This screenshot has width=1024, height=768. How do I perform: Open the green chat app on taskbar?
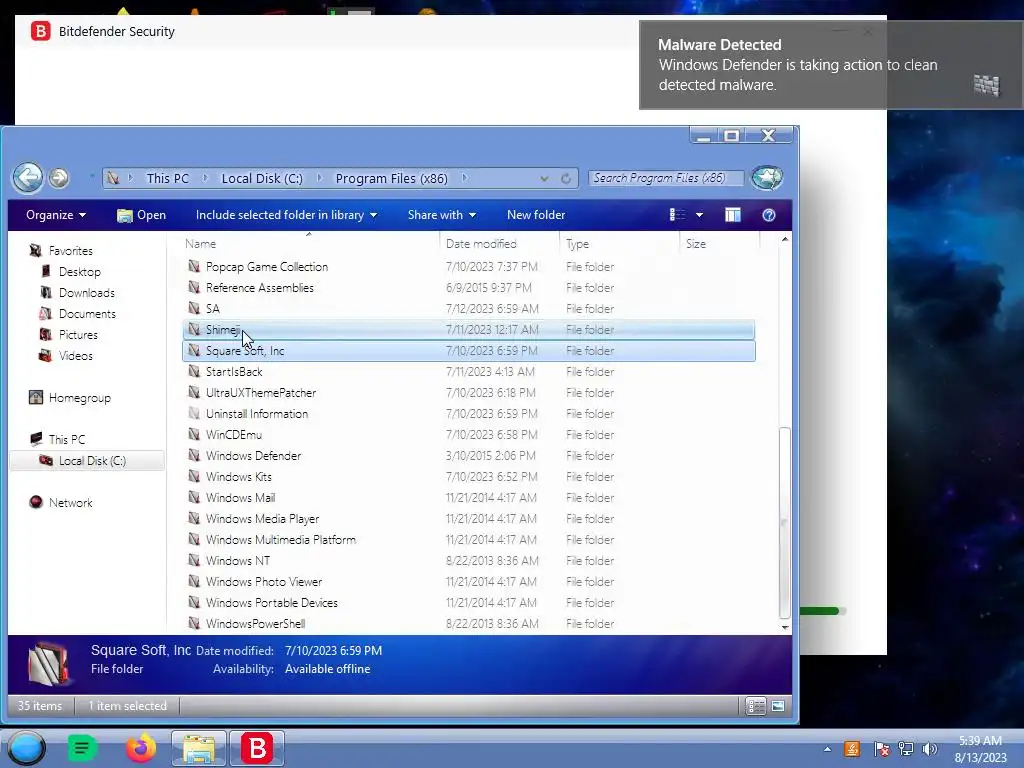[x=82, y=748]
